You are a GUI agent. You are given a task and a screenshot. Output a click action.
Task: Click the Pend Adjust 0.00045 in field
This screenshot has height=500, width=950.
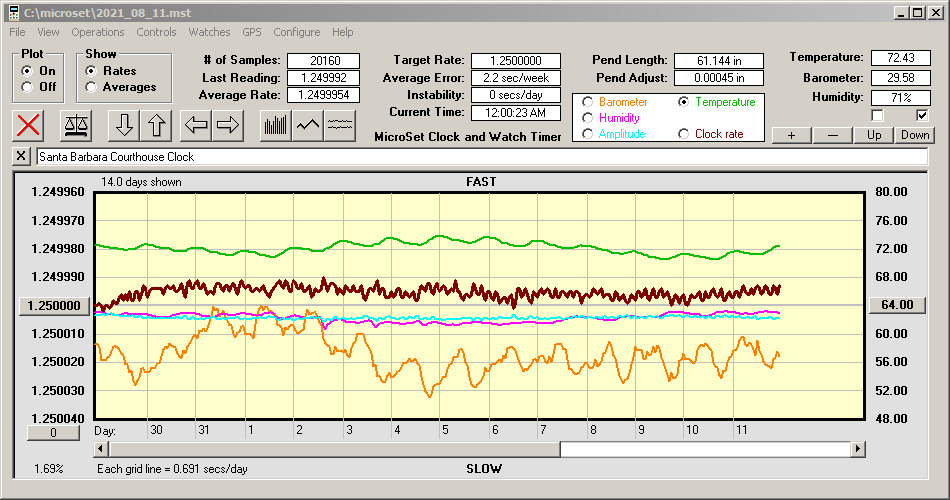(x=719, y=78)
